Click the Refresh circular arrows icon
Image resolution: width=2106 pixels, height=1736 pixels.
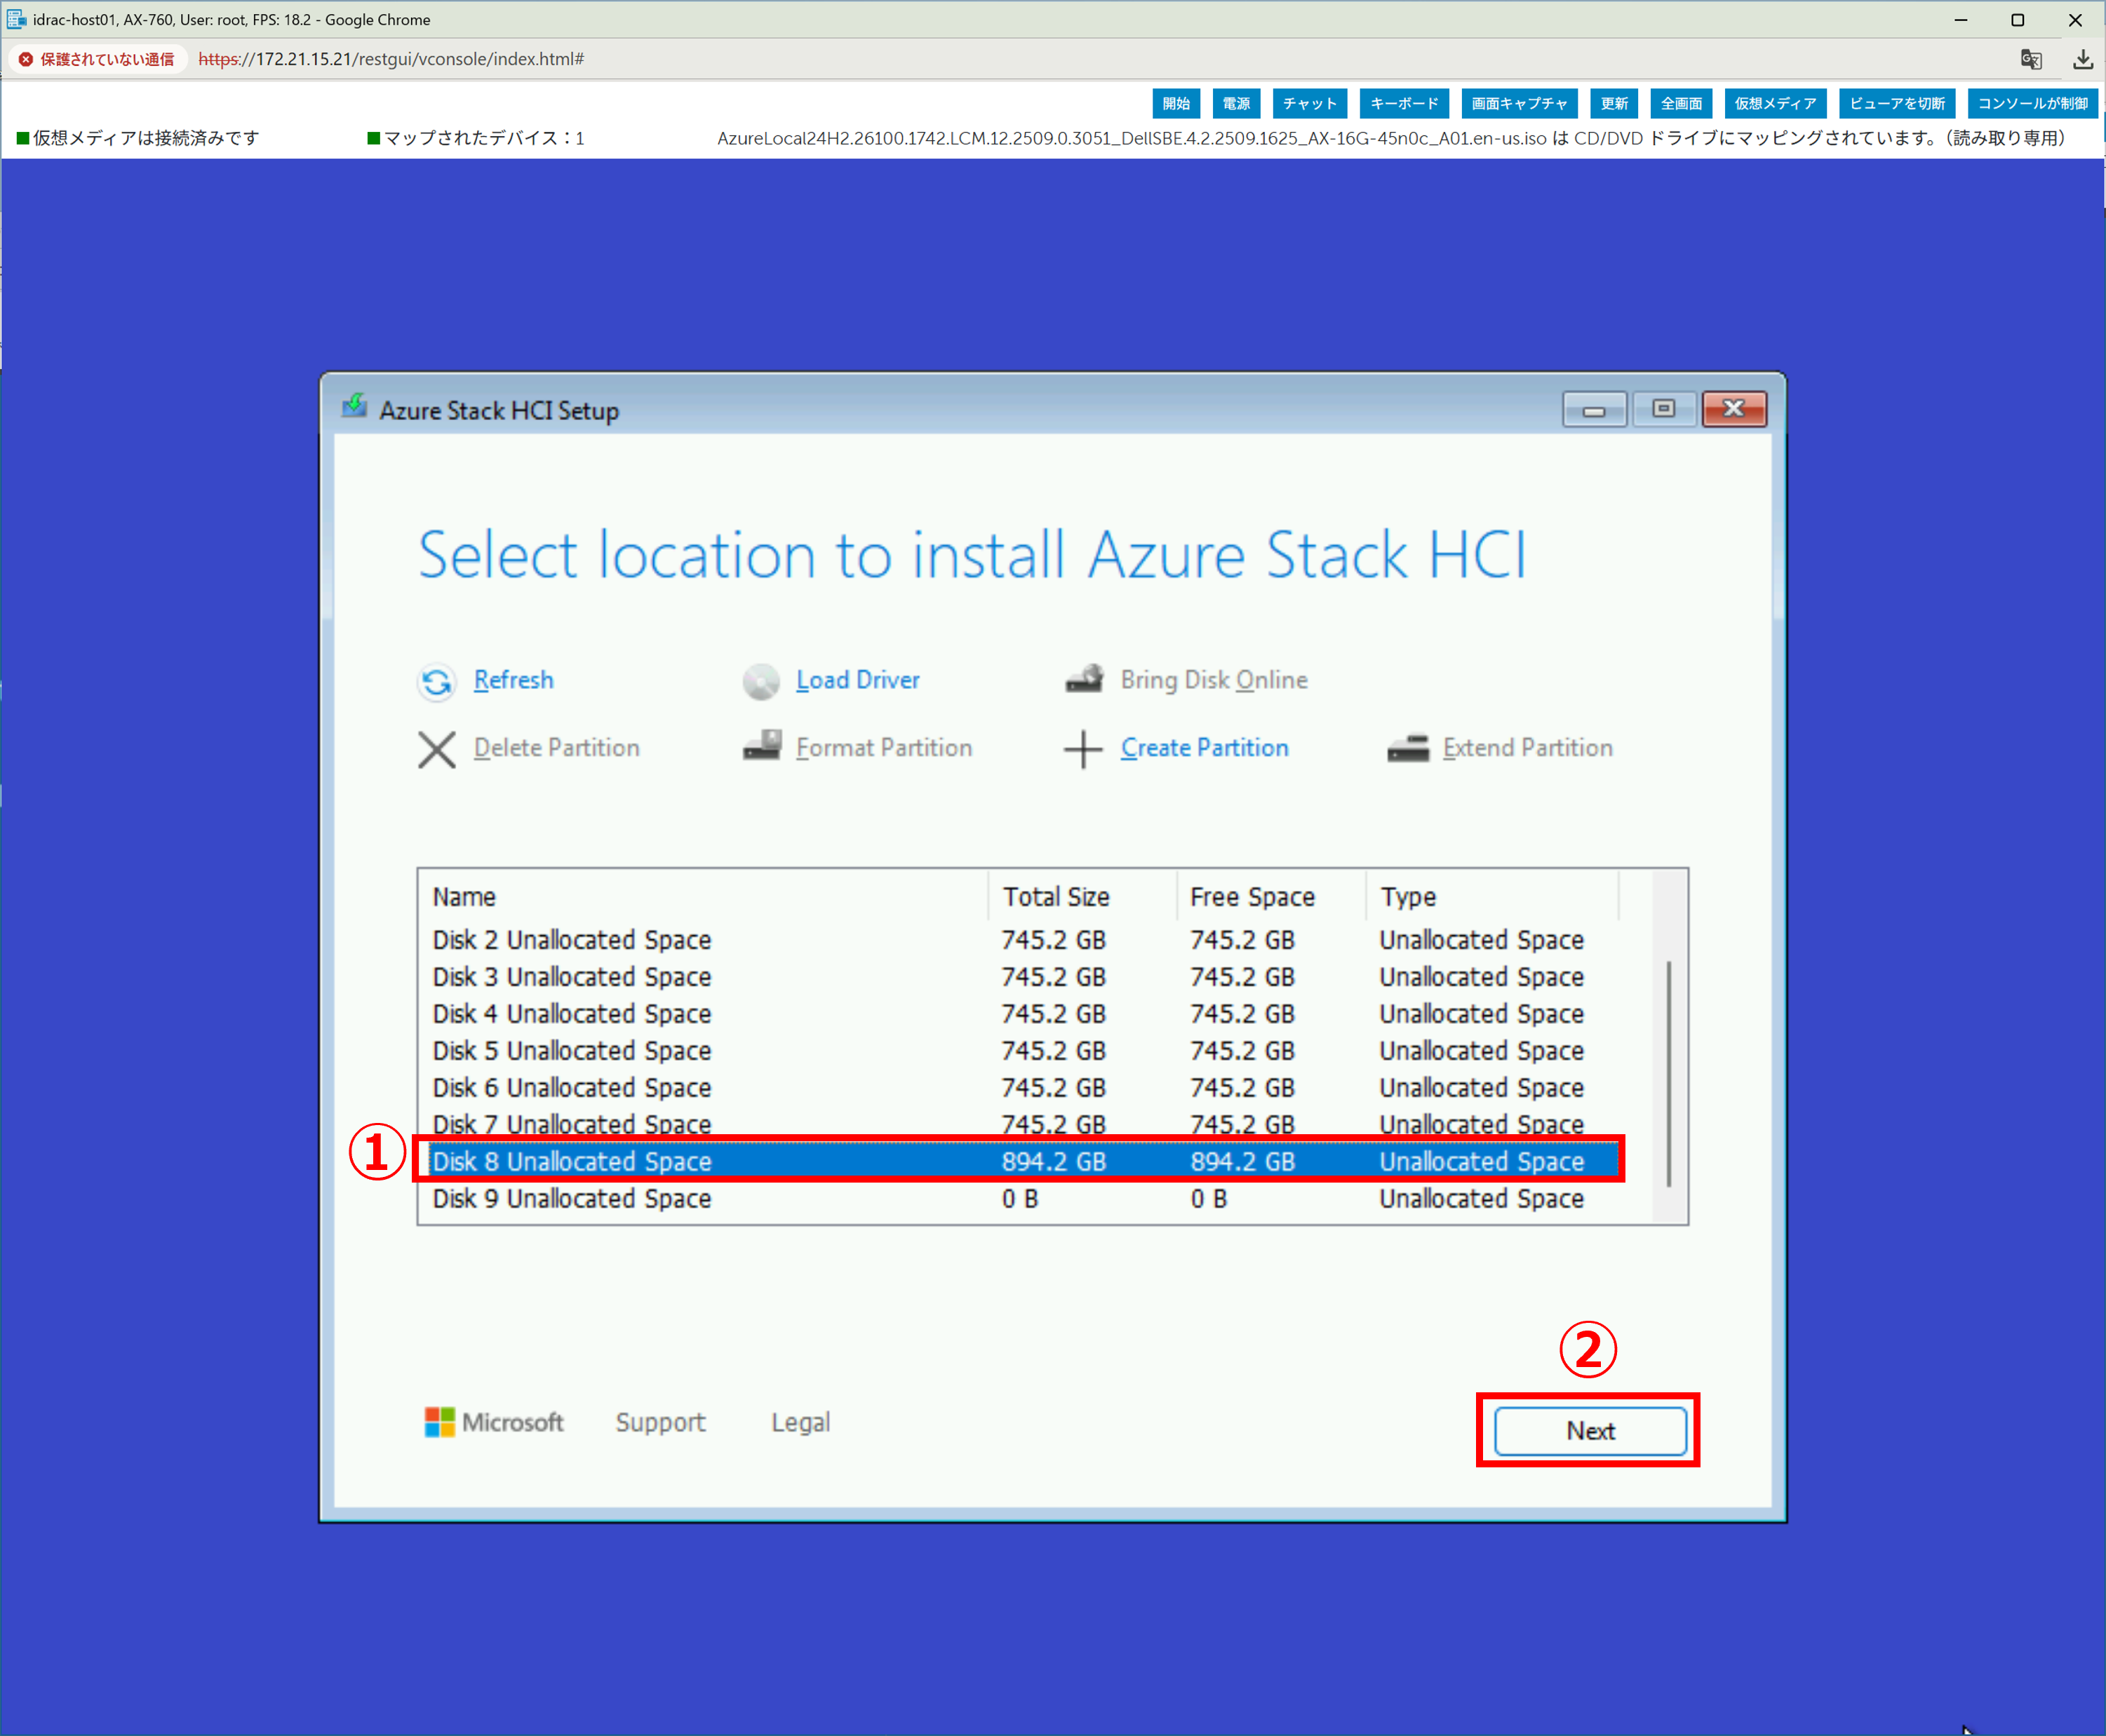click(x=436, y=681)
